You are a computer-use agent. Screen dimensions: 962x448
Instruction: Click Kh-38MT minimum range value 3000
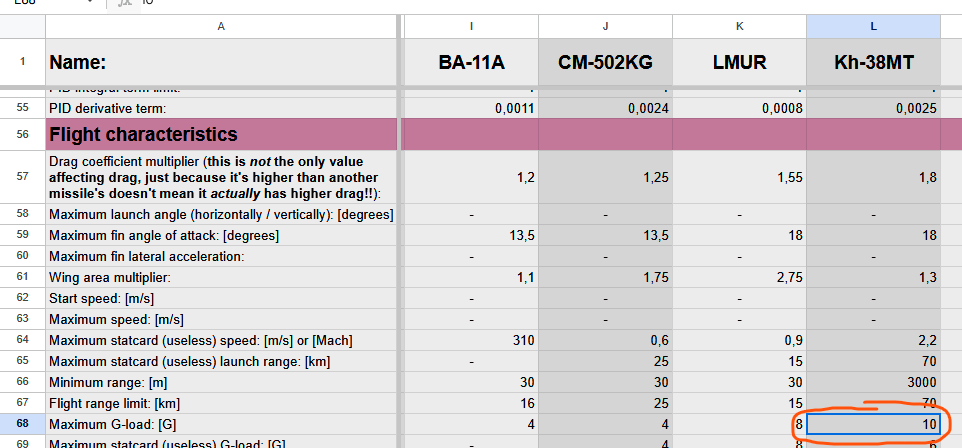tap(873, 383)
